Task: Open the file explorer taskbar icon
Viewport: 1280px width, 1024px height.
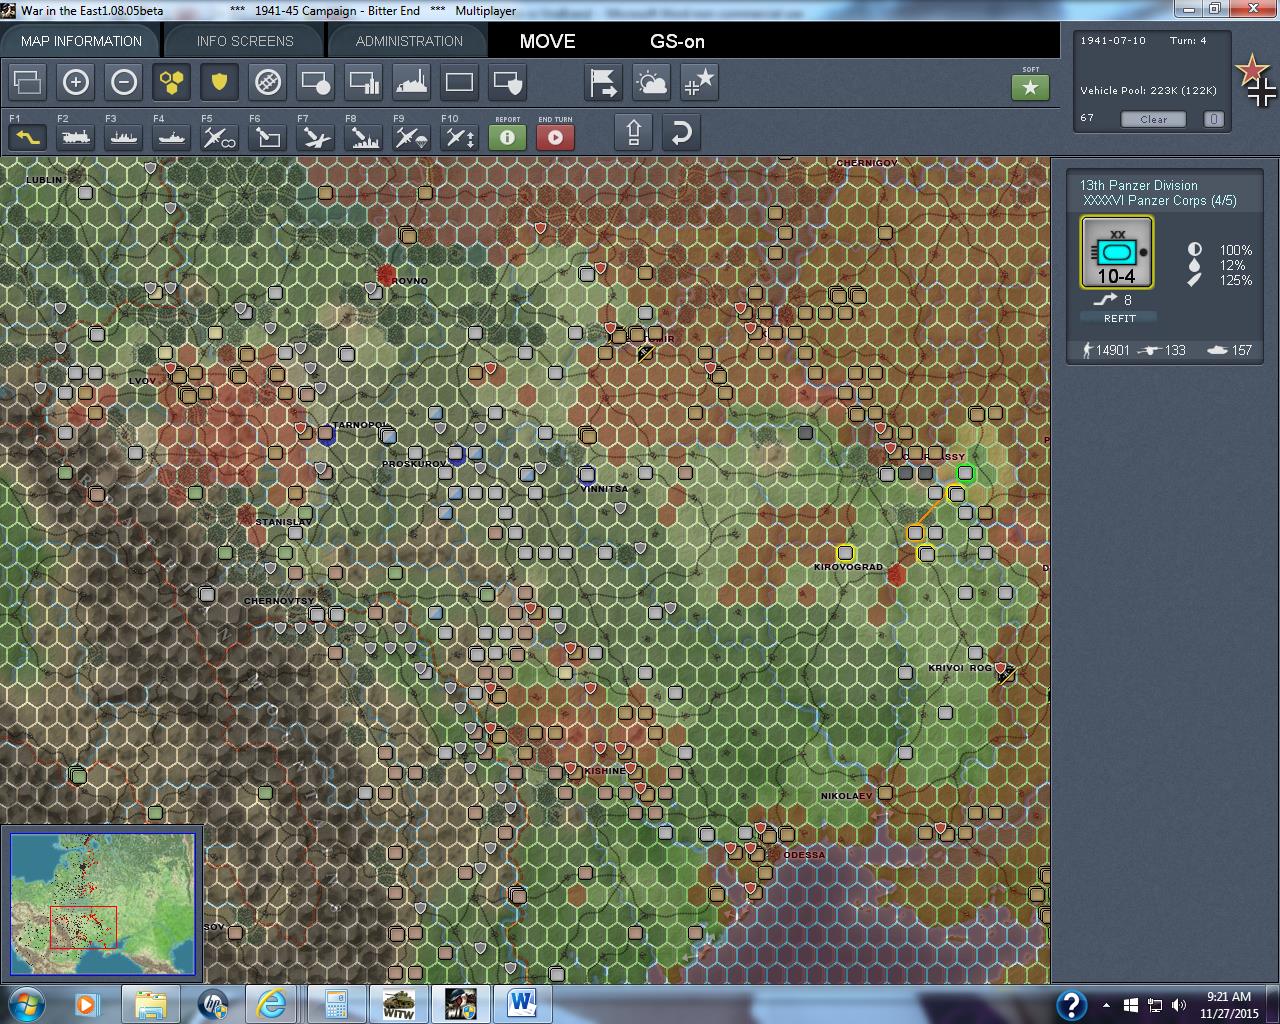Action: tap(150, 1004)
